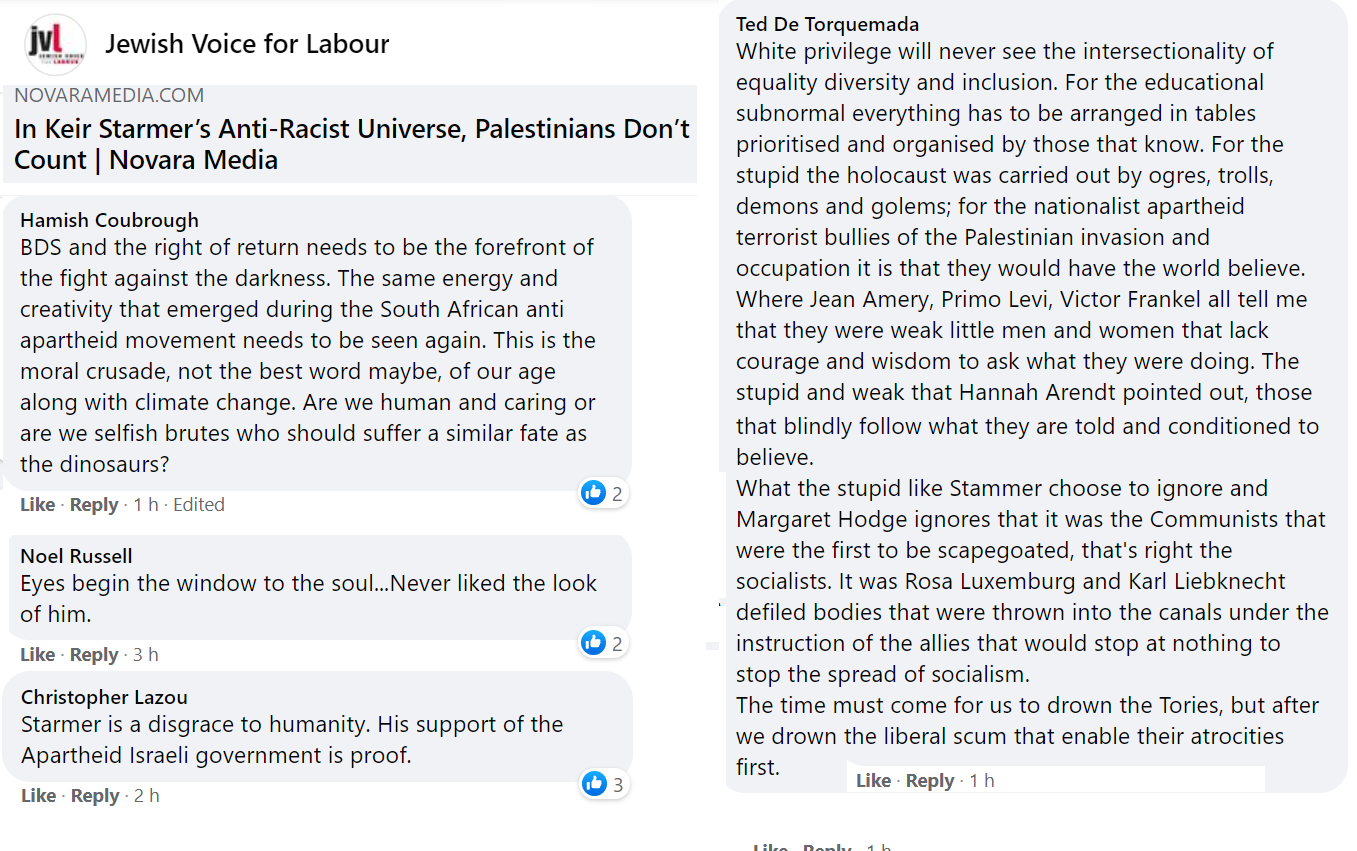Screen dimensions: 1357x851
Task: Reply to Ted De Torquemada's comment
Action: [929, 781]
